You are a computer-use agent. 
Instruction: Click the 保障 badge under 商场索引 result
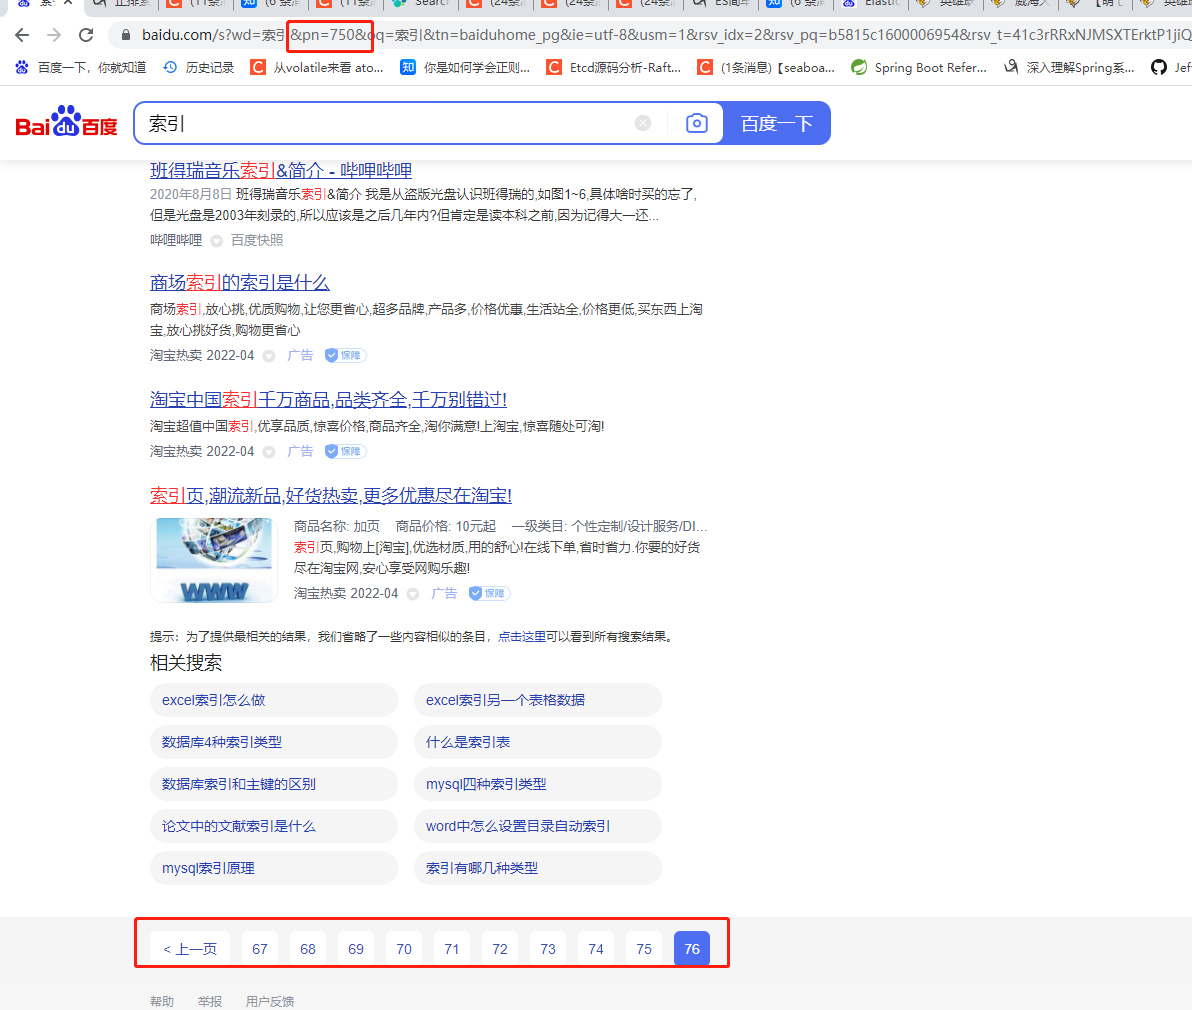[346, 355]
